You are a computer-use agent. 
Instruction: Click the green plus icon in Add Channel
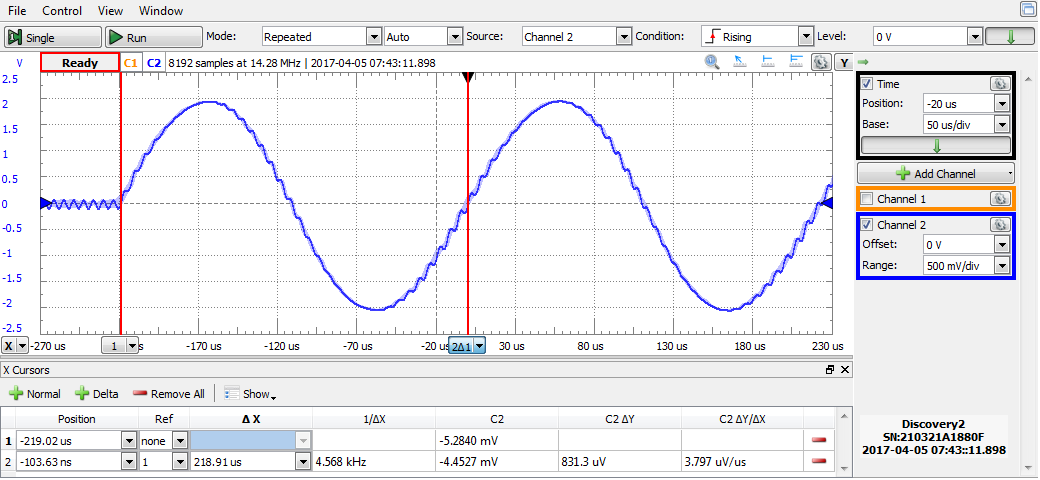[902, 174]
